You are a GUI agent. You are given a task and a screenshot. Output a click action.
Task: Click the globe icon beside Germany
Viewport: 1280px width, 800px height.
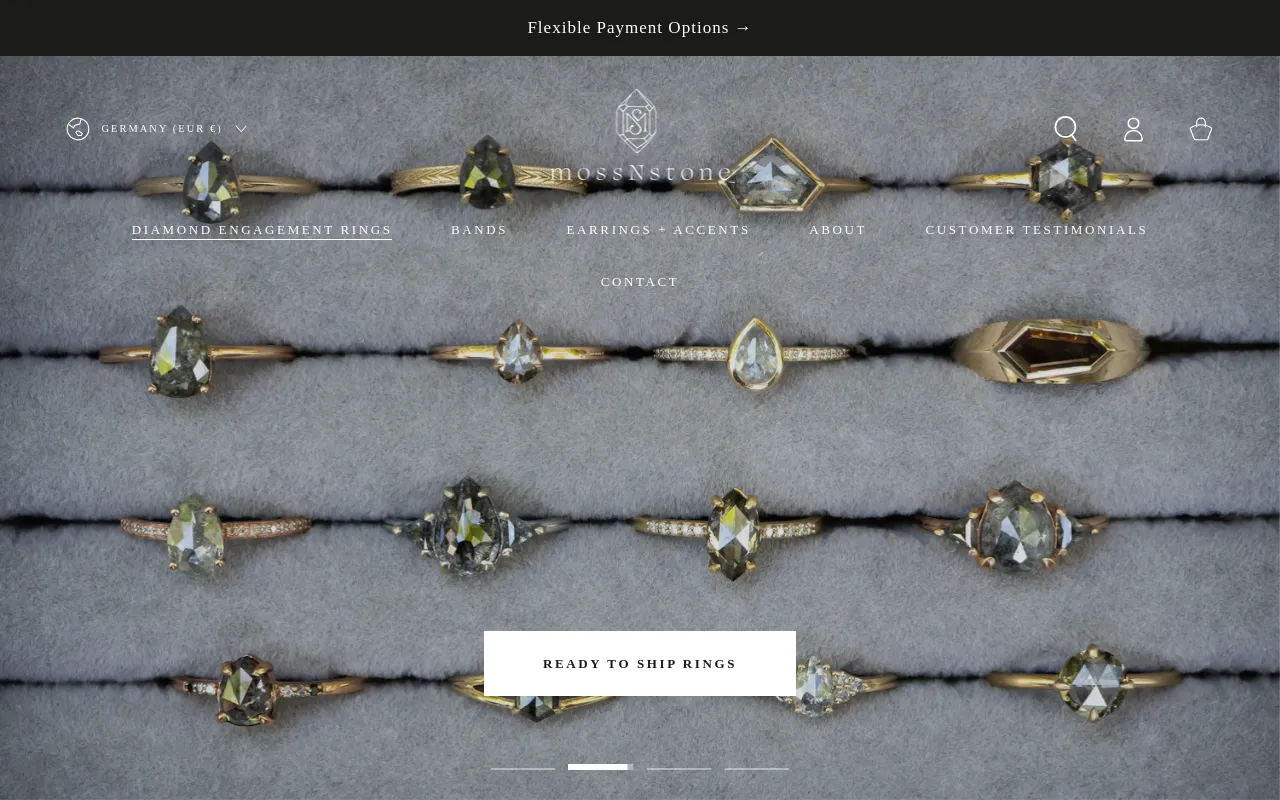click(x=78, y=129)
